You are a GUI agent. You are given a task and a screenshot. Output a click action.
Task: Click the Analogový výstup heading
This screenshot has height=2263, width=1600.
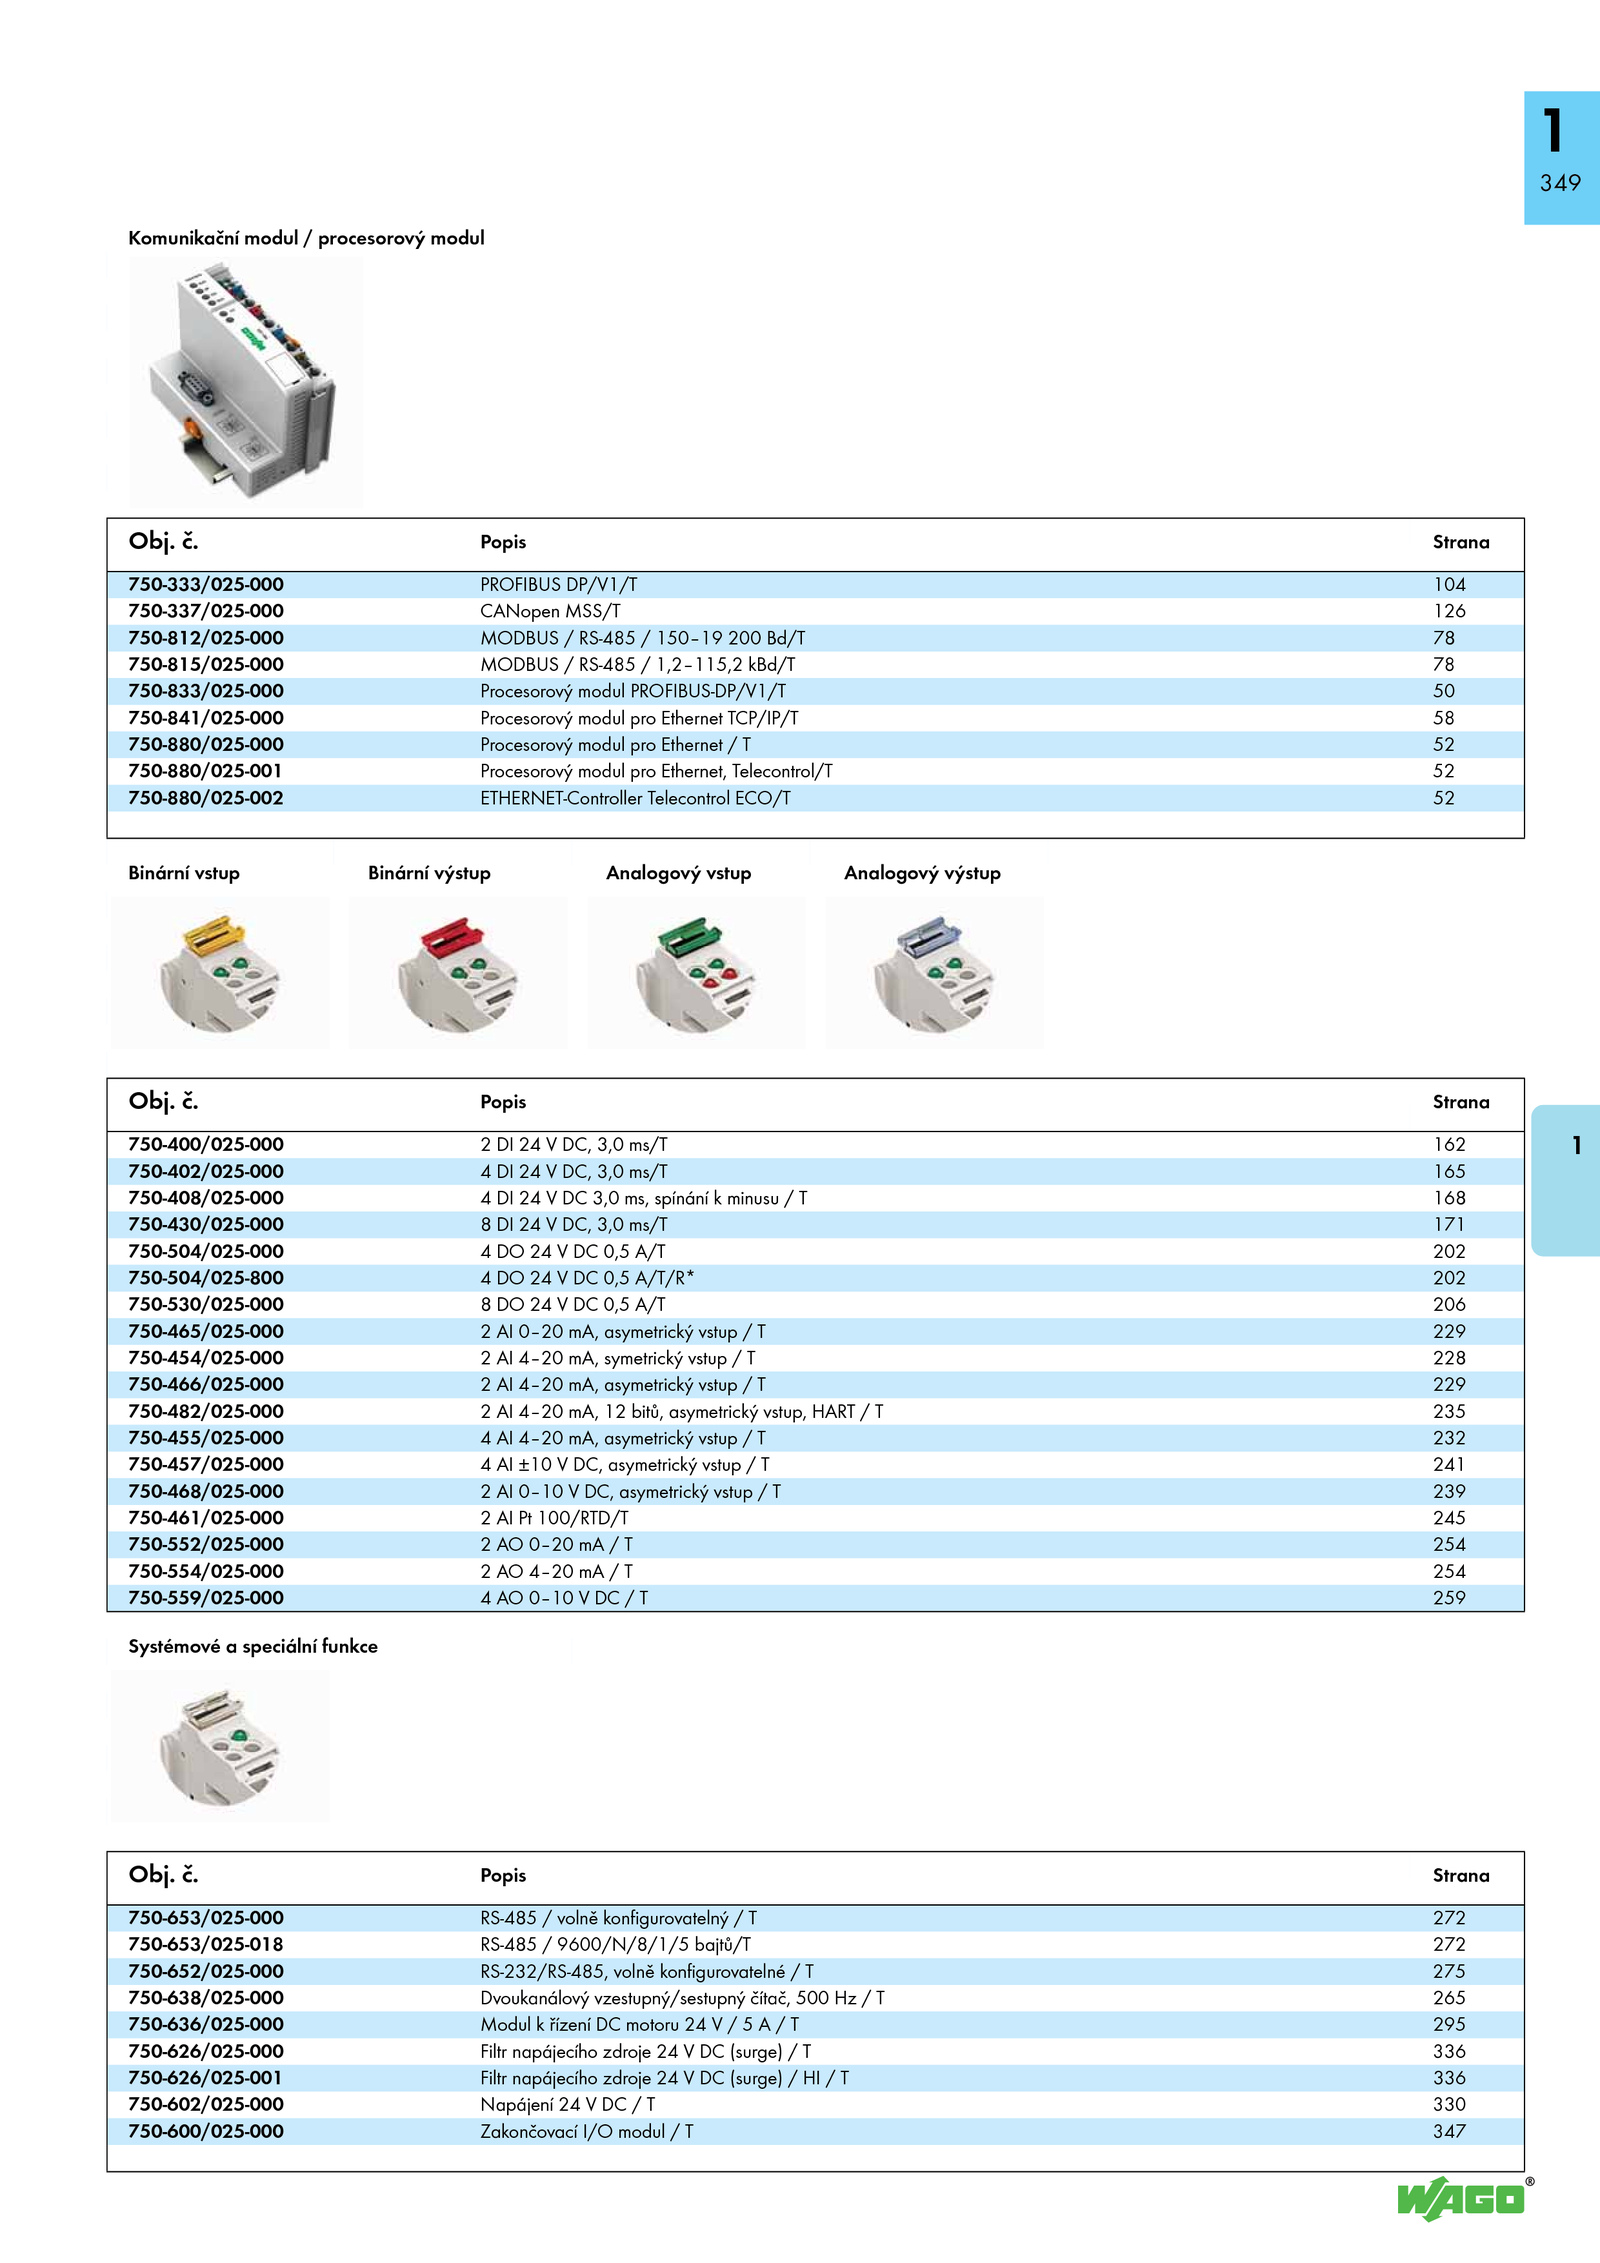click(922, 873)
